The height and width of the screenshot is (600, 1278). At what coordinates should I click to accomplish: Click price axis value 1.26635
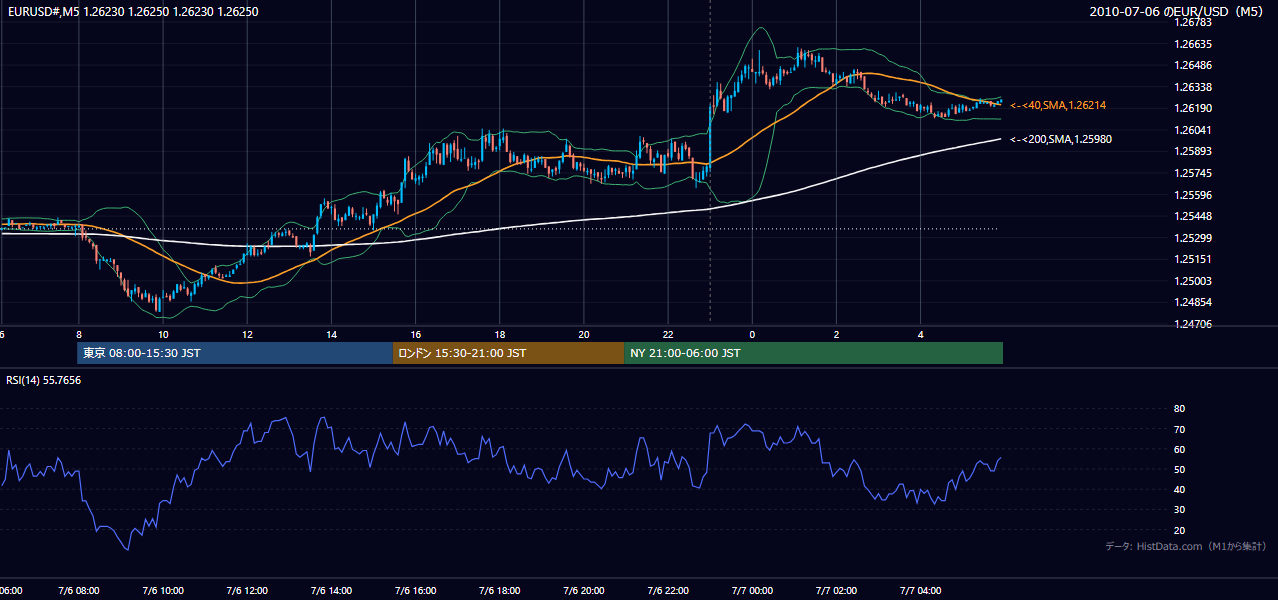click(1194, 44)
